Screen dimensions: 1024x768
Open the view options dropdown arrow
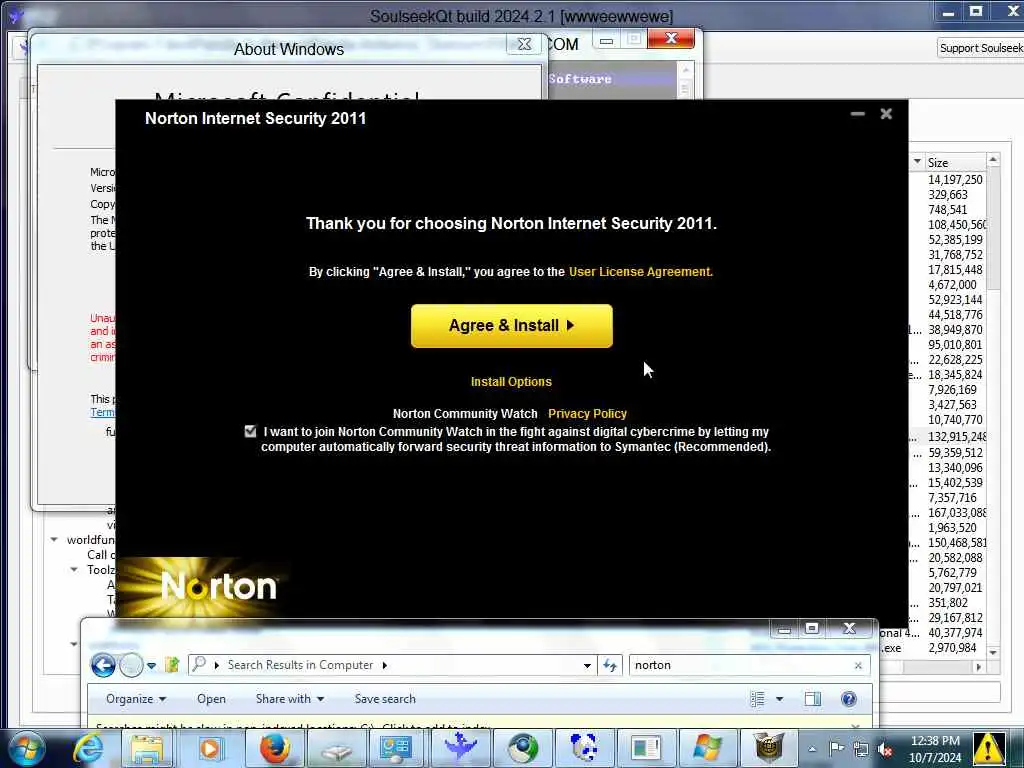point(779,699)
